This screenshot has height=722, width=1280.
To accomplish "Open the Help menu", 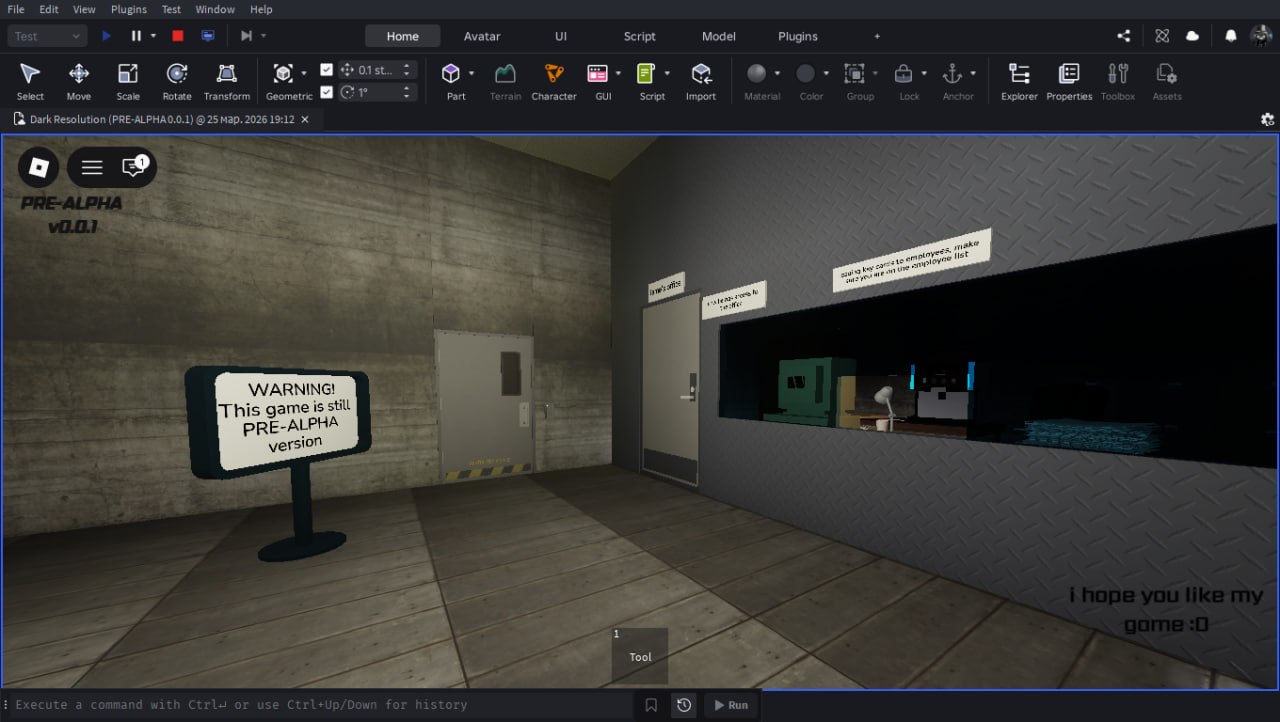I will coord(261,9).
